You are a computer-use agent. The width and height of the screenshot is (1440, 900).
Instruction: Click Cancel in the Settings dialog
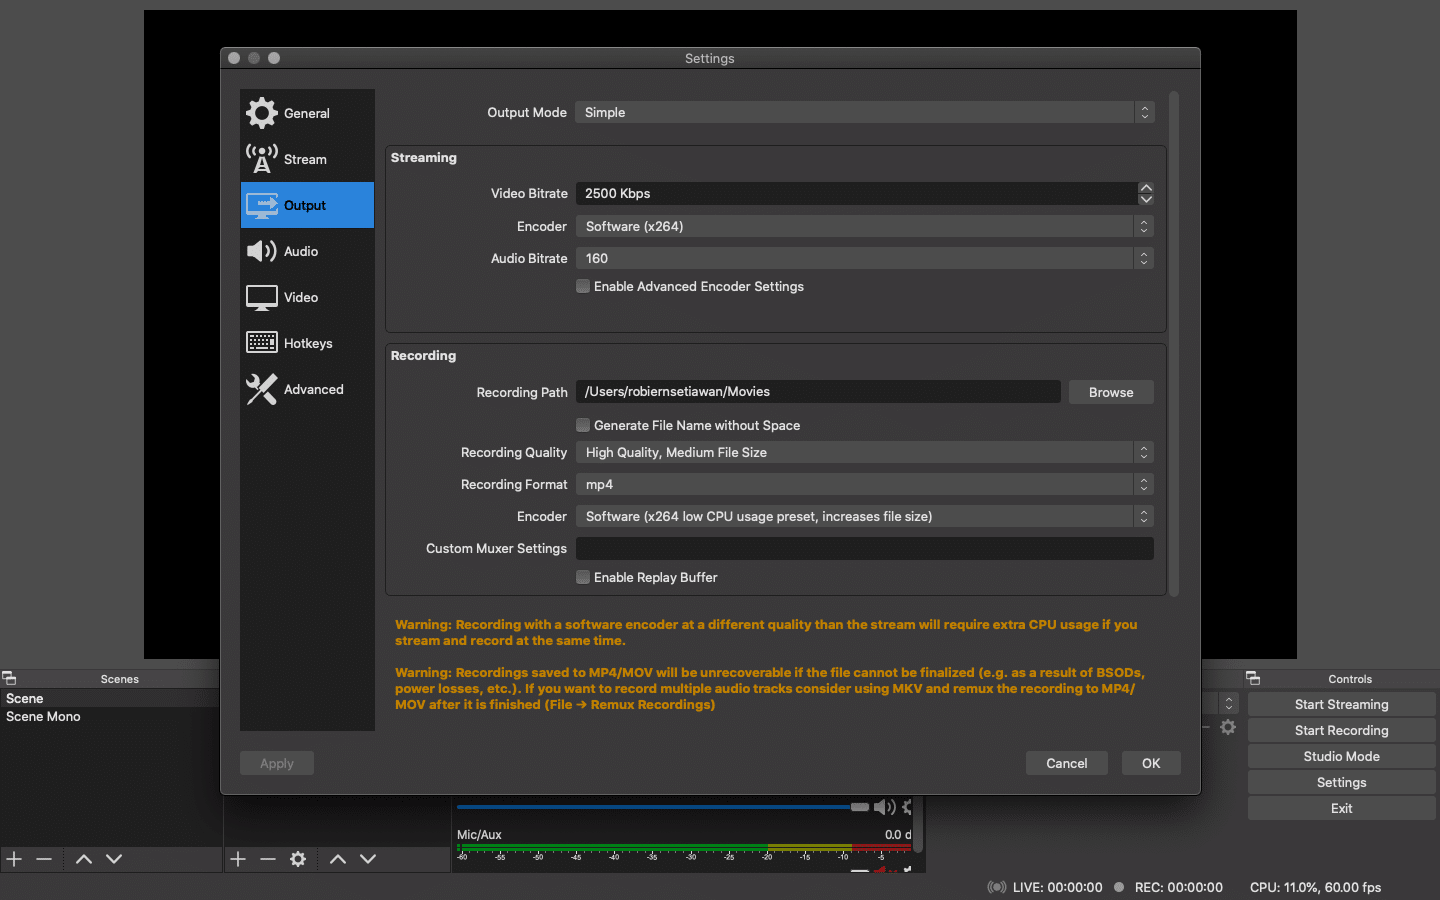[1066, 763]
